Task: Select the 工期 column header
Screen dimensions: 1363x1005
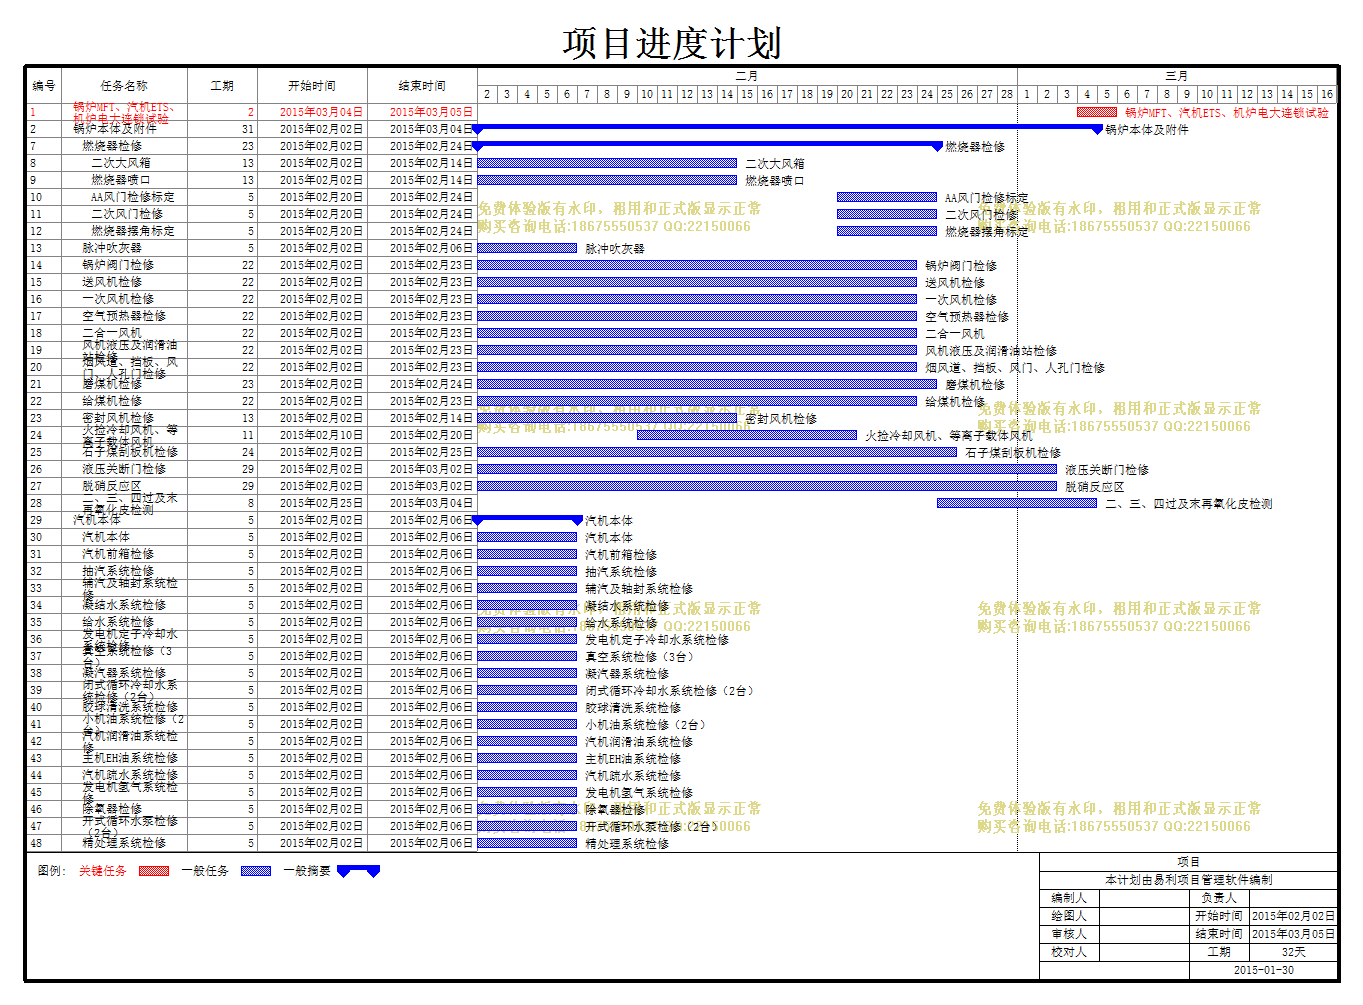Action: pyautogui.click(x=222, y=86)
